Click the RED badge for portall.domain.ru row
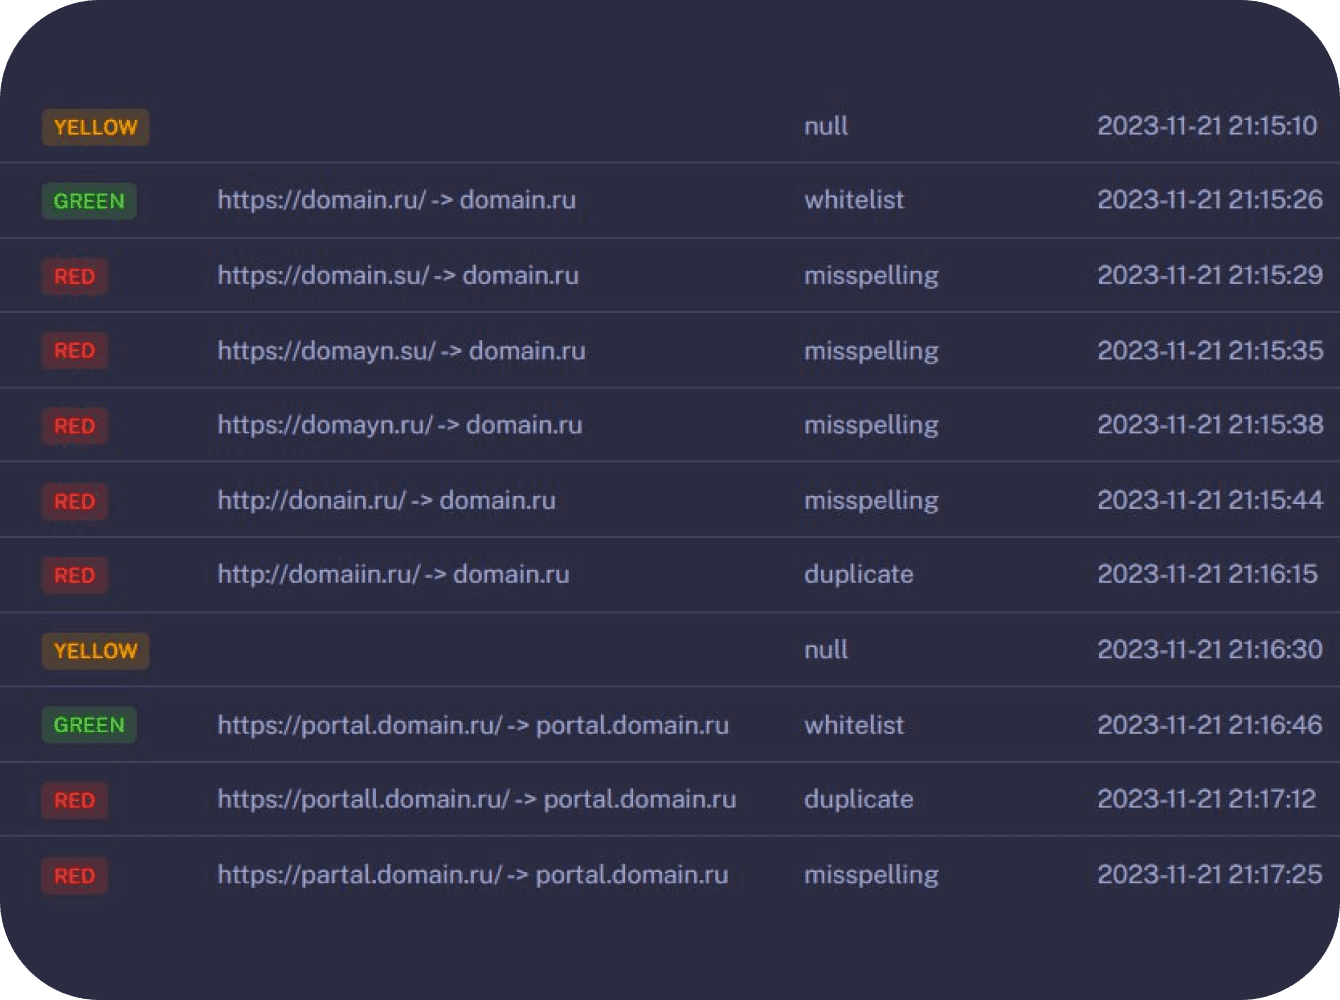 pyautogui.click(x=74, y=800)
